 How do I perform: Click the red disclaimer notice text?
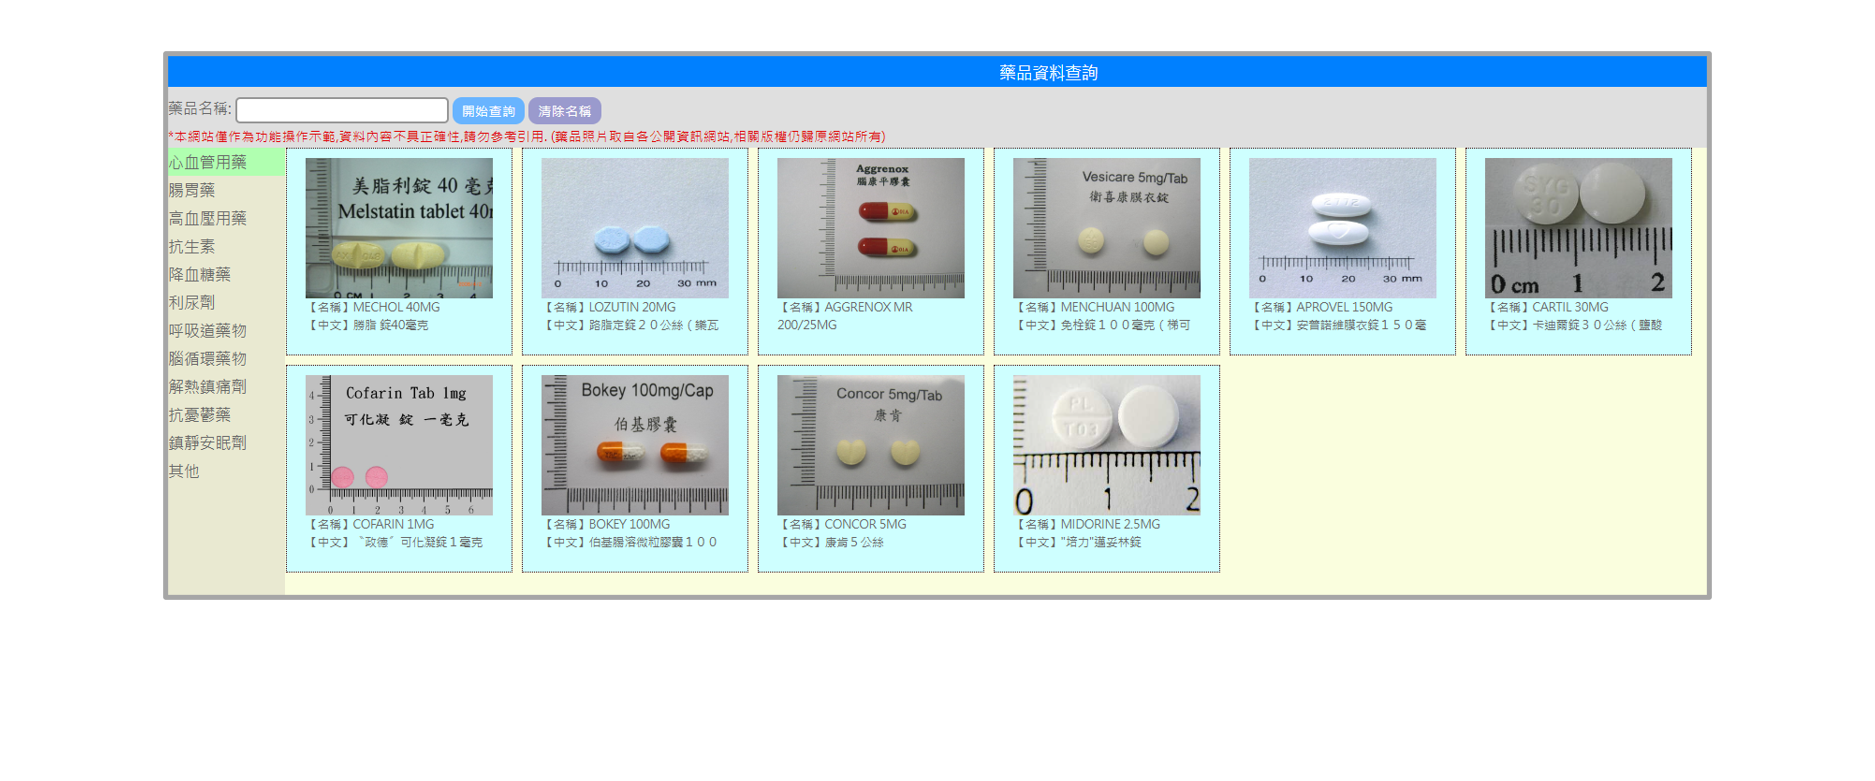point(527,136)
